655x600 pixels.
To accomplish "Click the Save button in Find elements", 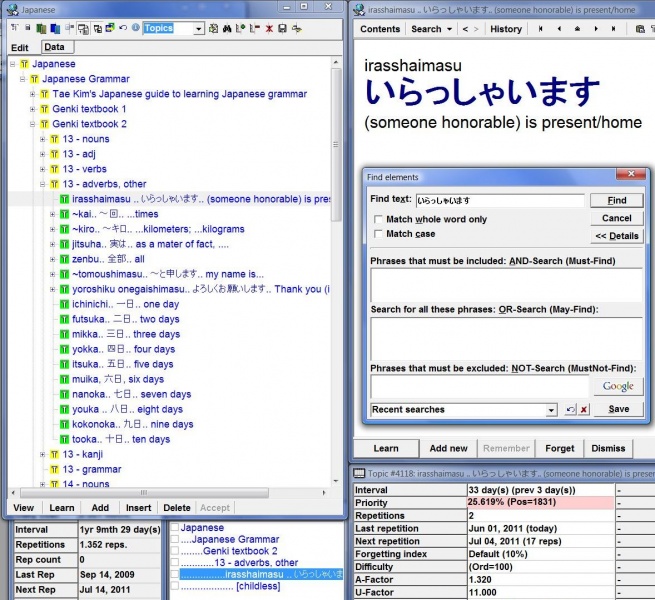I will pyautogui.click(x=618, y=409).
